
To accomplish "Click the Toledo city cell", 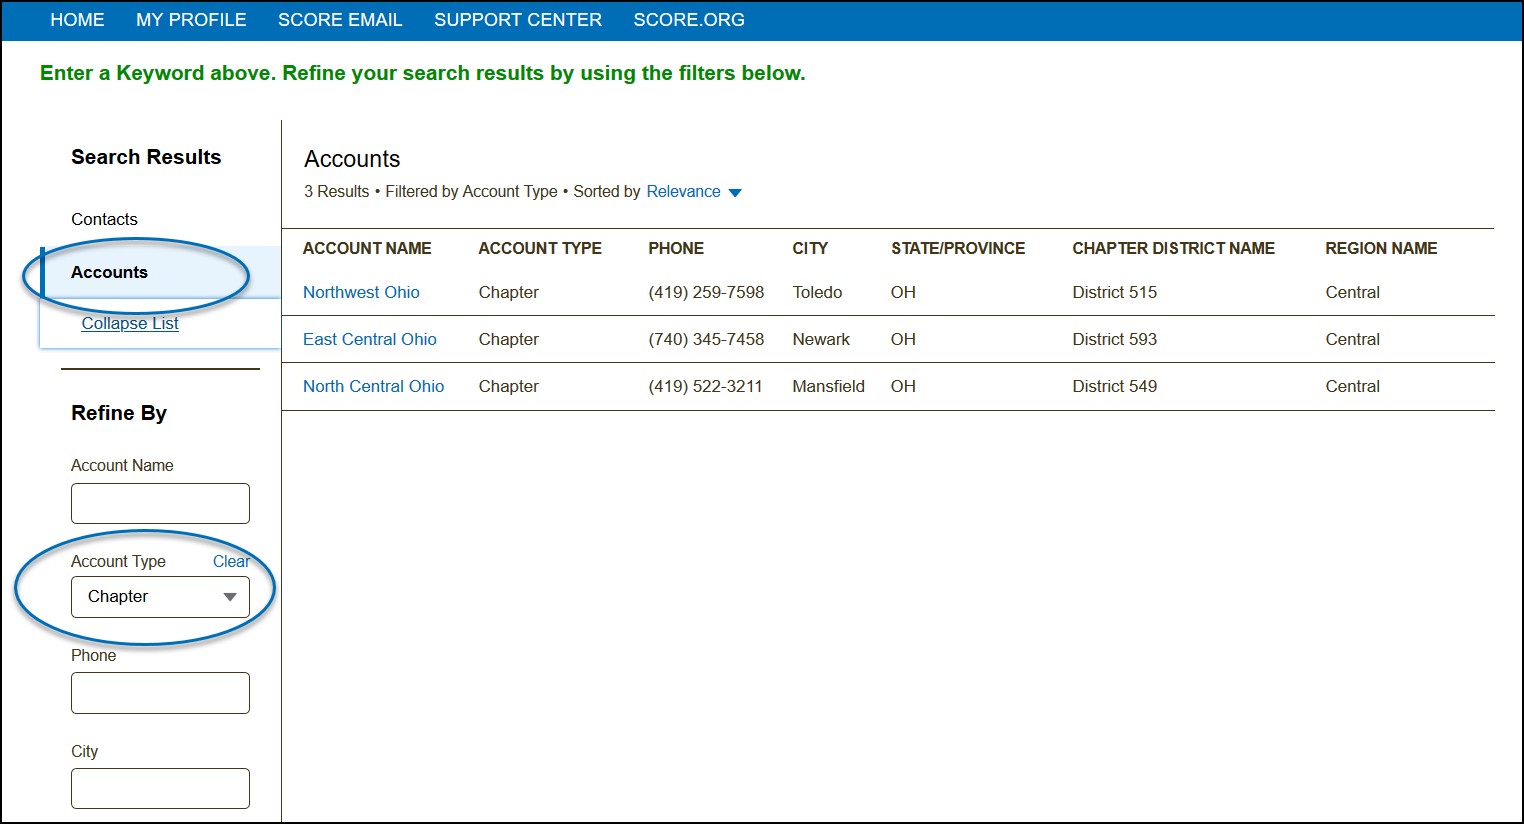I will tap(817, 292).
